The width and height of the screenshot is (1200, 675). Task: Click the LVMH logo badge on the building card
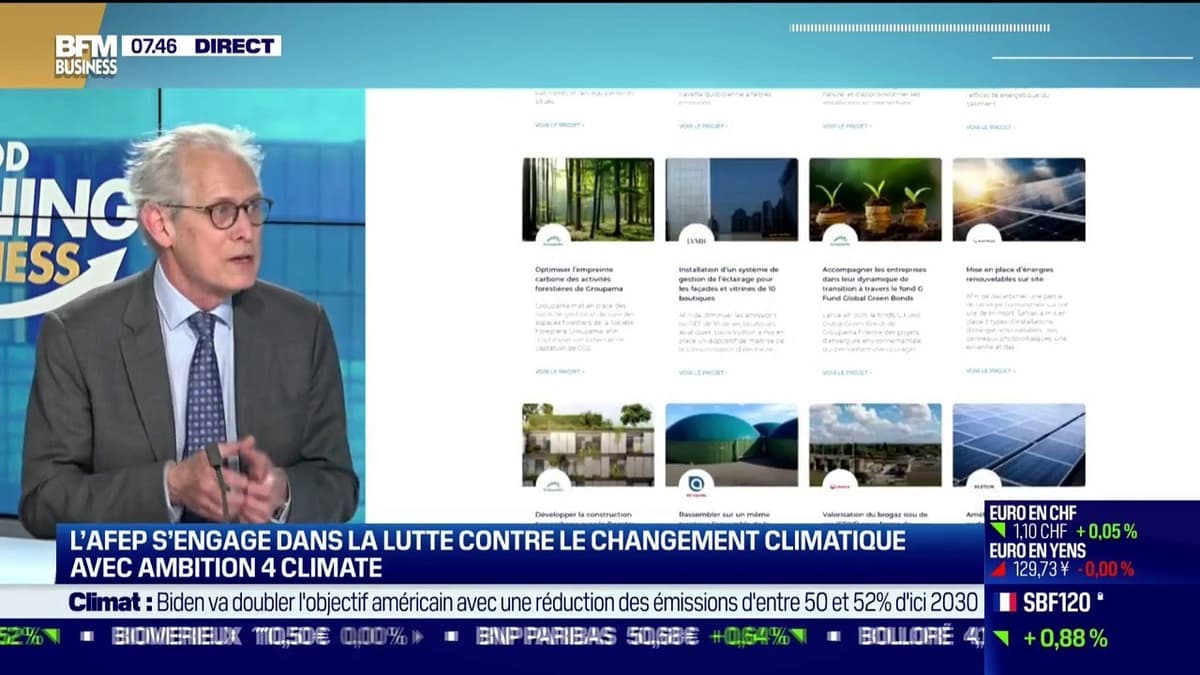(697, 240)
